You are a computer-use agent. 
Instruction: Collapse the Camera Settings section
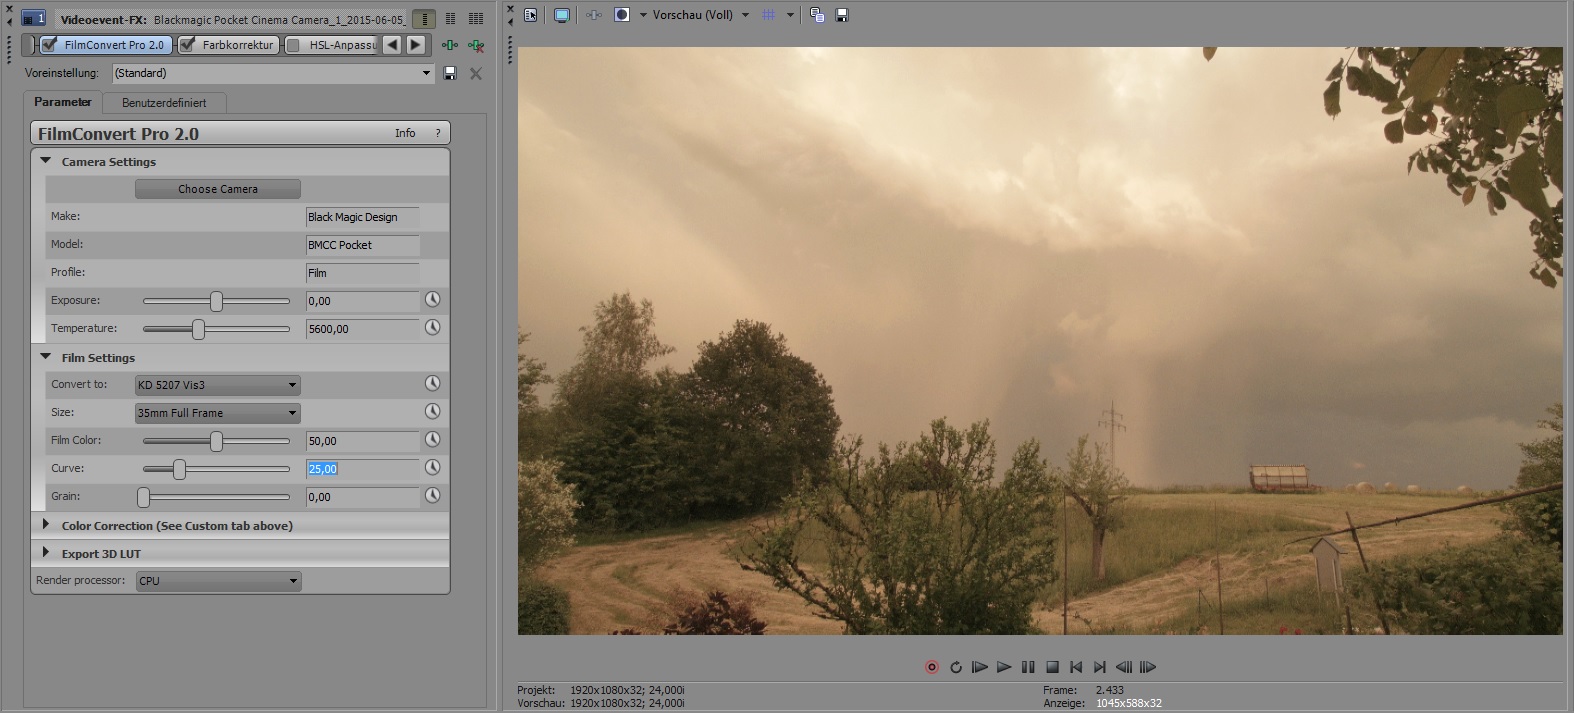tap(46, 161)
